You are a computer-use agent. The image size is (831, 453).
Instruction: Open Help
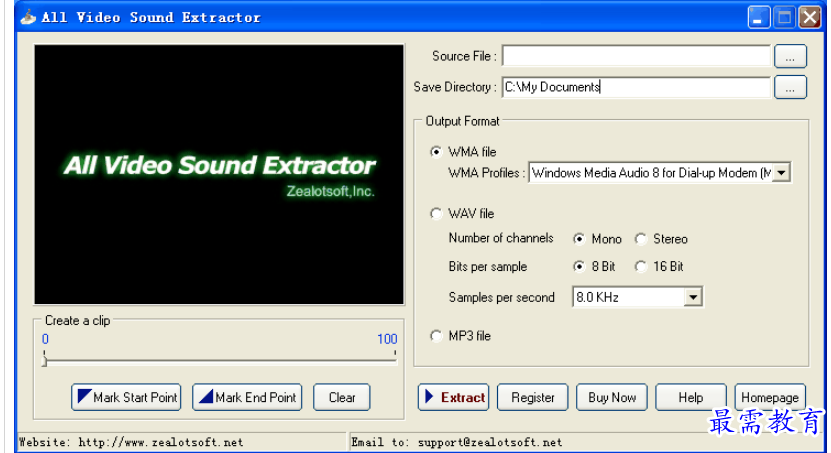(691, 397)
